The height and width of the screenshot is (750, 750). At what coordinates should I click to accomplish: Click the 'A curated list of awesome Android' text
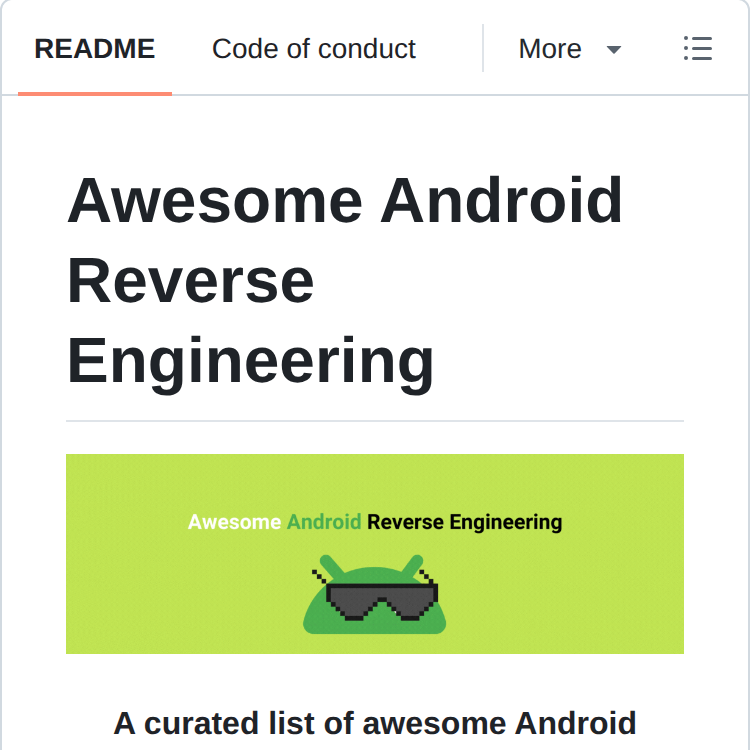click(375, 723)
